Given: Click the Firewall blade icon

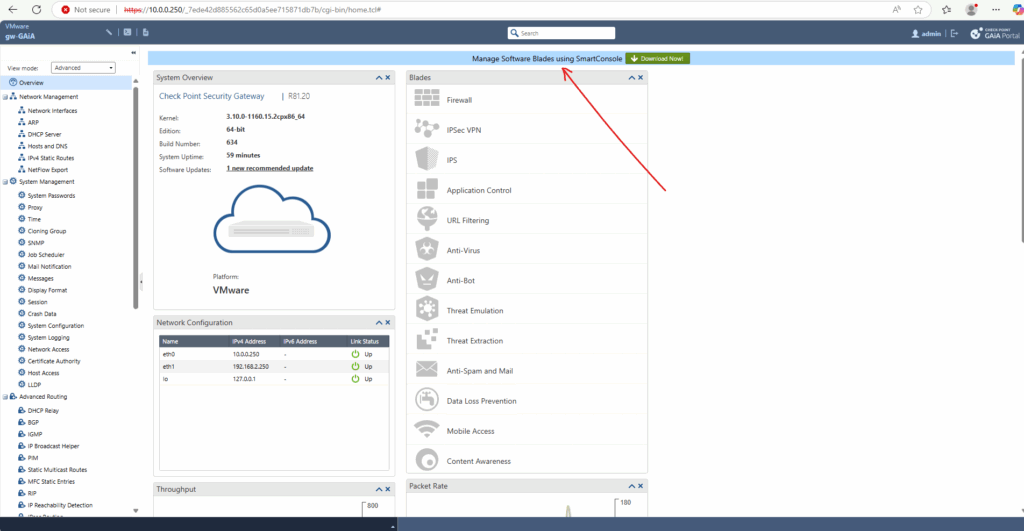Looking at the screenshot, I should 426,99.
